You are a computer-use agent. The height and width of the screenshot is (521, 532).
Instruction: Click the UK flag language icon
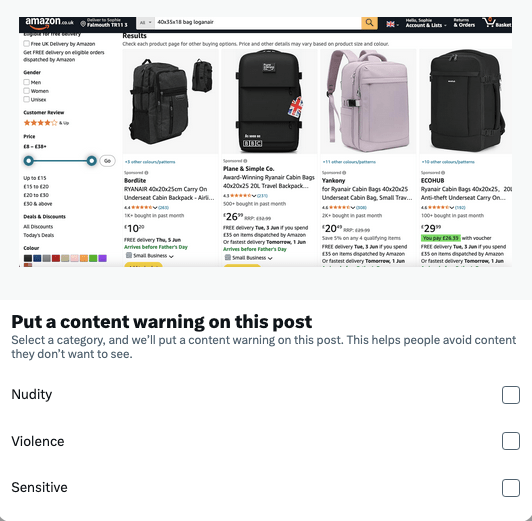[x=391, y=24]
